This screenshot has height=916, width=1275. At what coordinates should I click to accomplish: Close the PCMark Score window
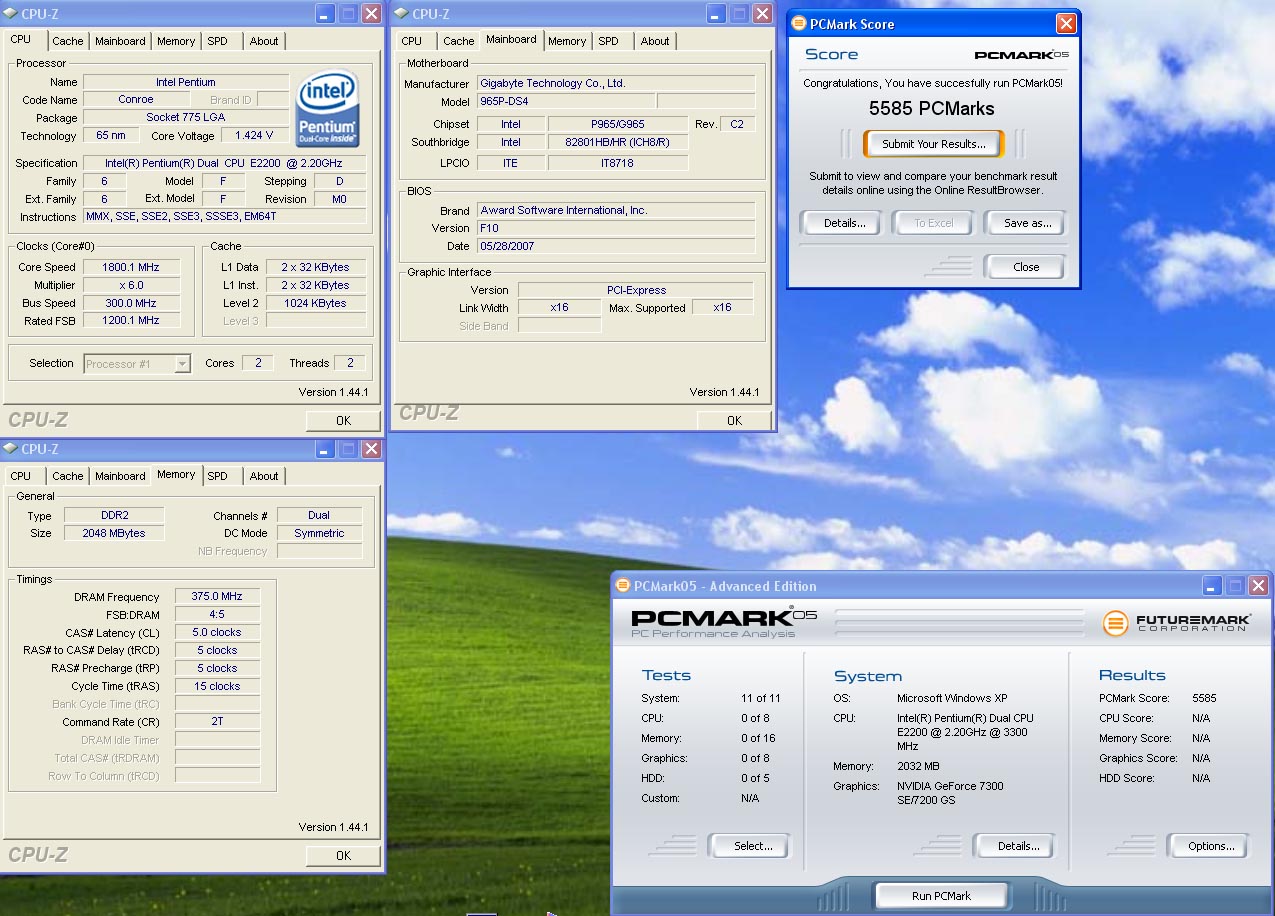[x=1067, y=23]
